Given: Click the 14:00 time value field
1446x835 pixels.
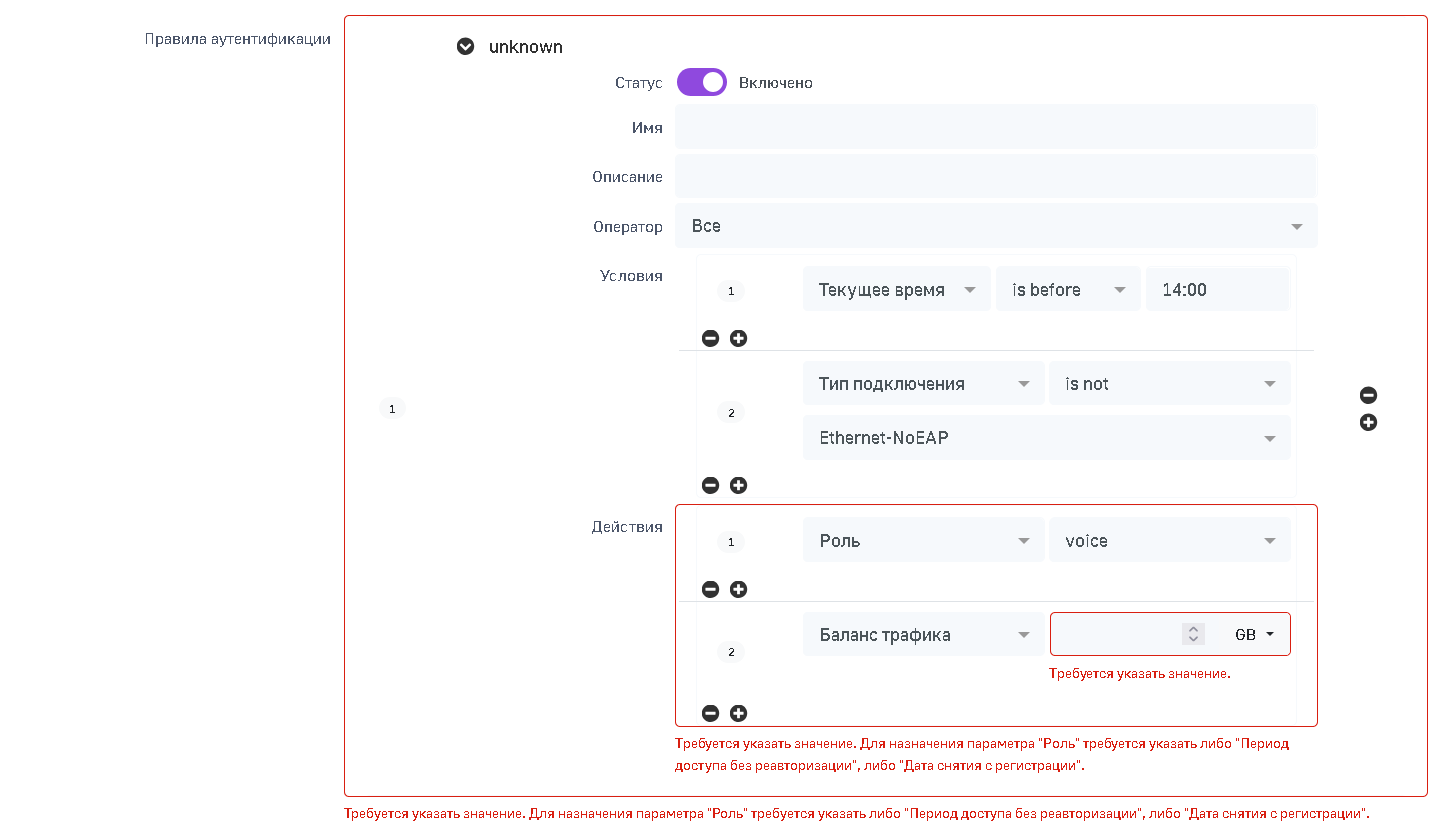Looking at the screenshot, I should pos(1216,290).
